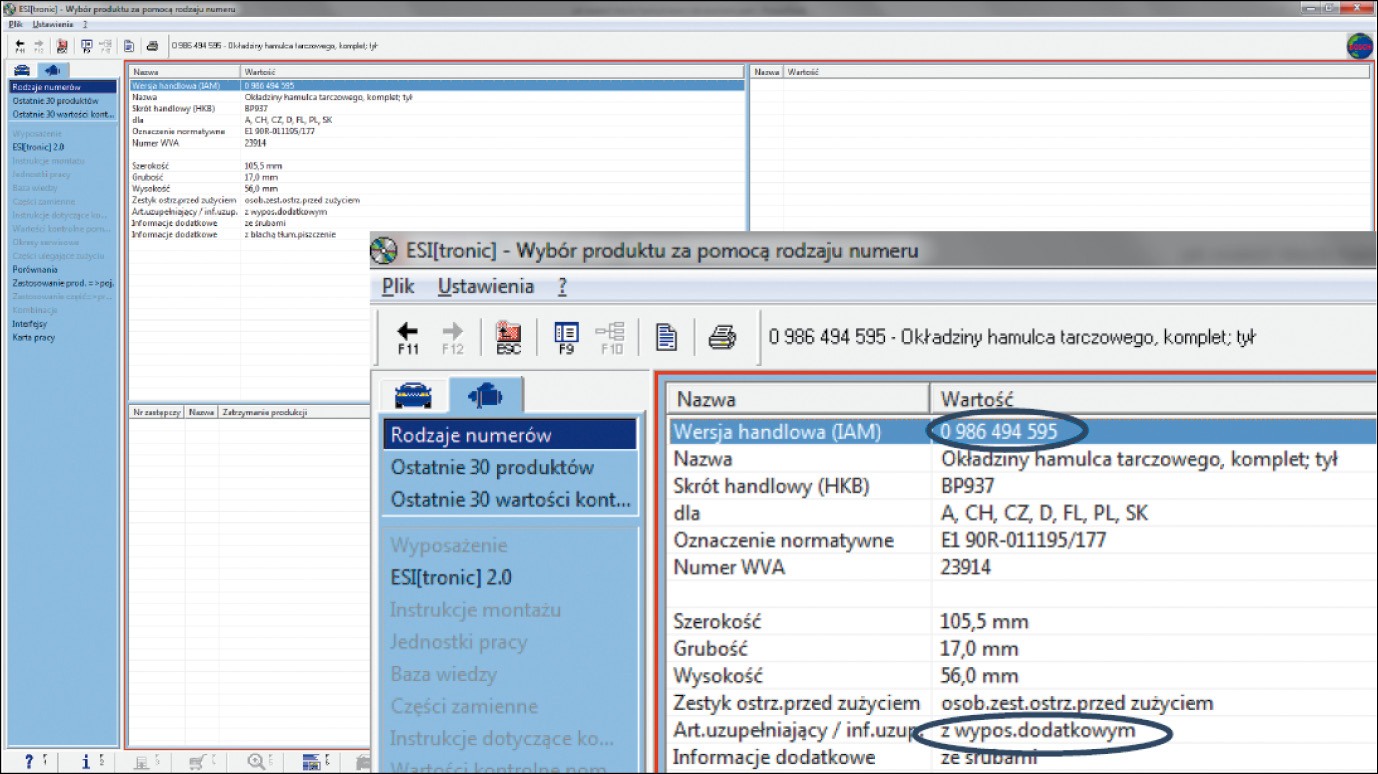Click the magnifier zoom icon in bottom bar
The image size is (1378, 774).
pos(257,763)
